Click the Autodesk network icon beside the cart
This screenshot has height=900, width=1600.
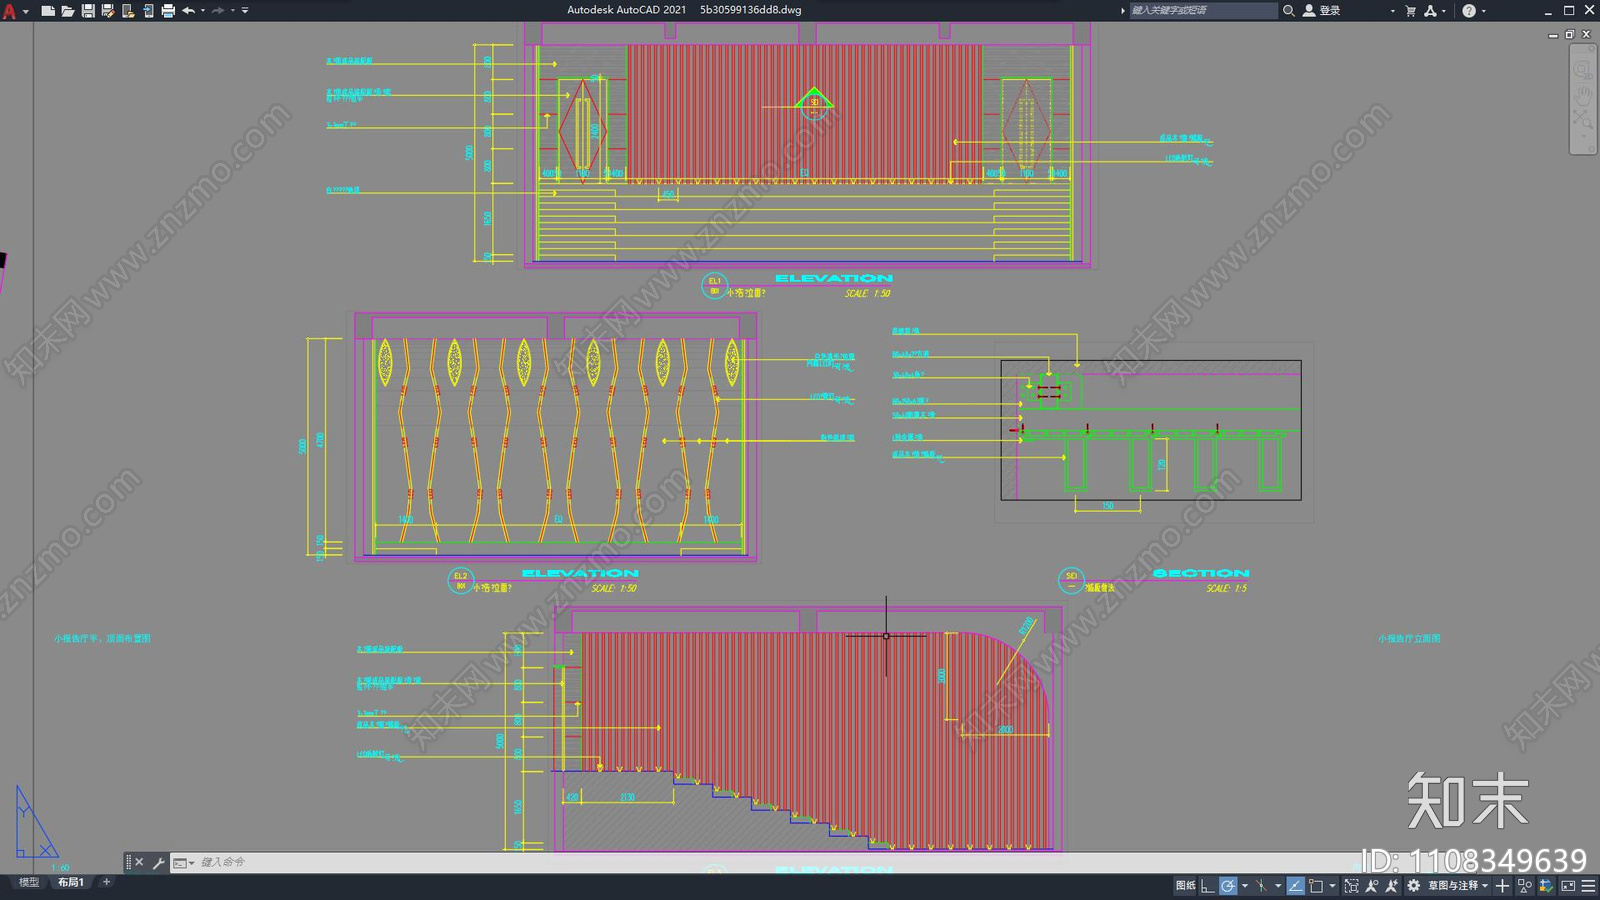(1431, 11)
